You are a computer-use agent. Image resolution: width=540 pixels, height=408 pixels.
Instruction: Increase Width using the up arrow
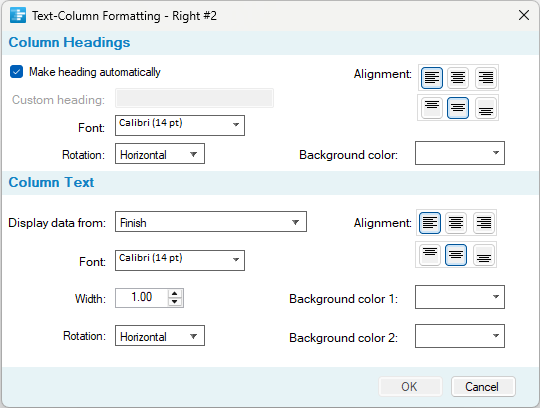coord(175,294)
